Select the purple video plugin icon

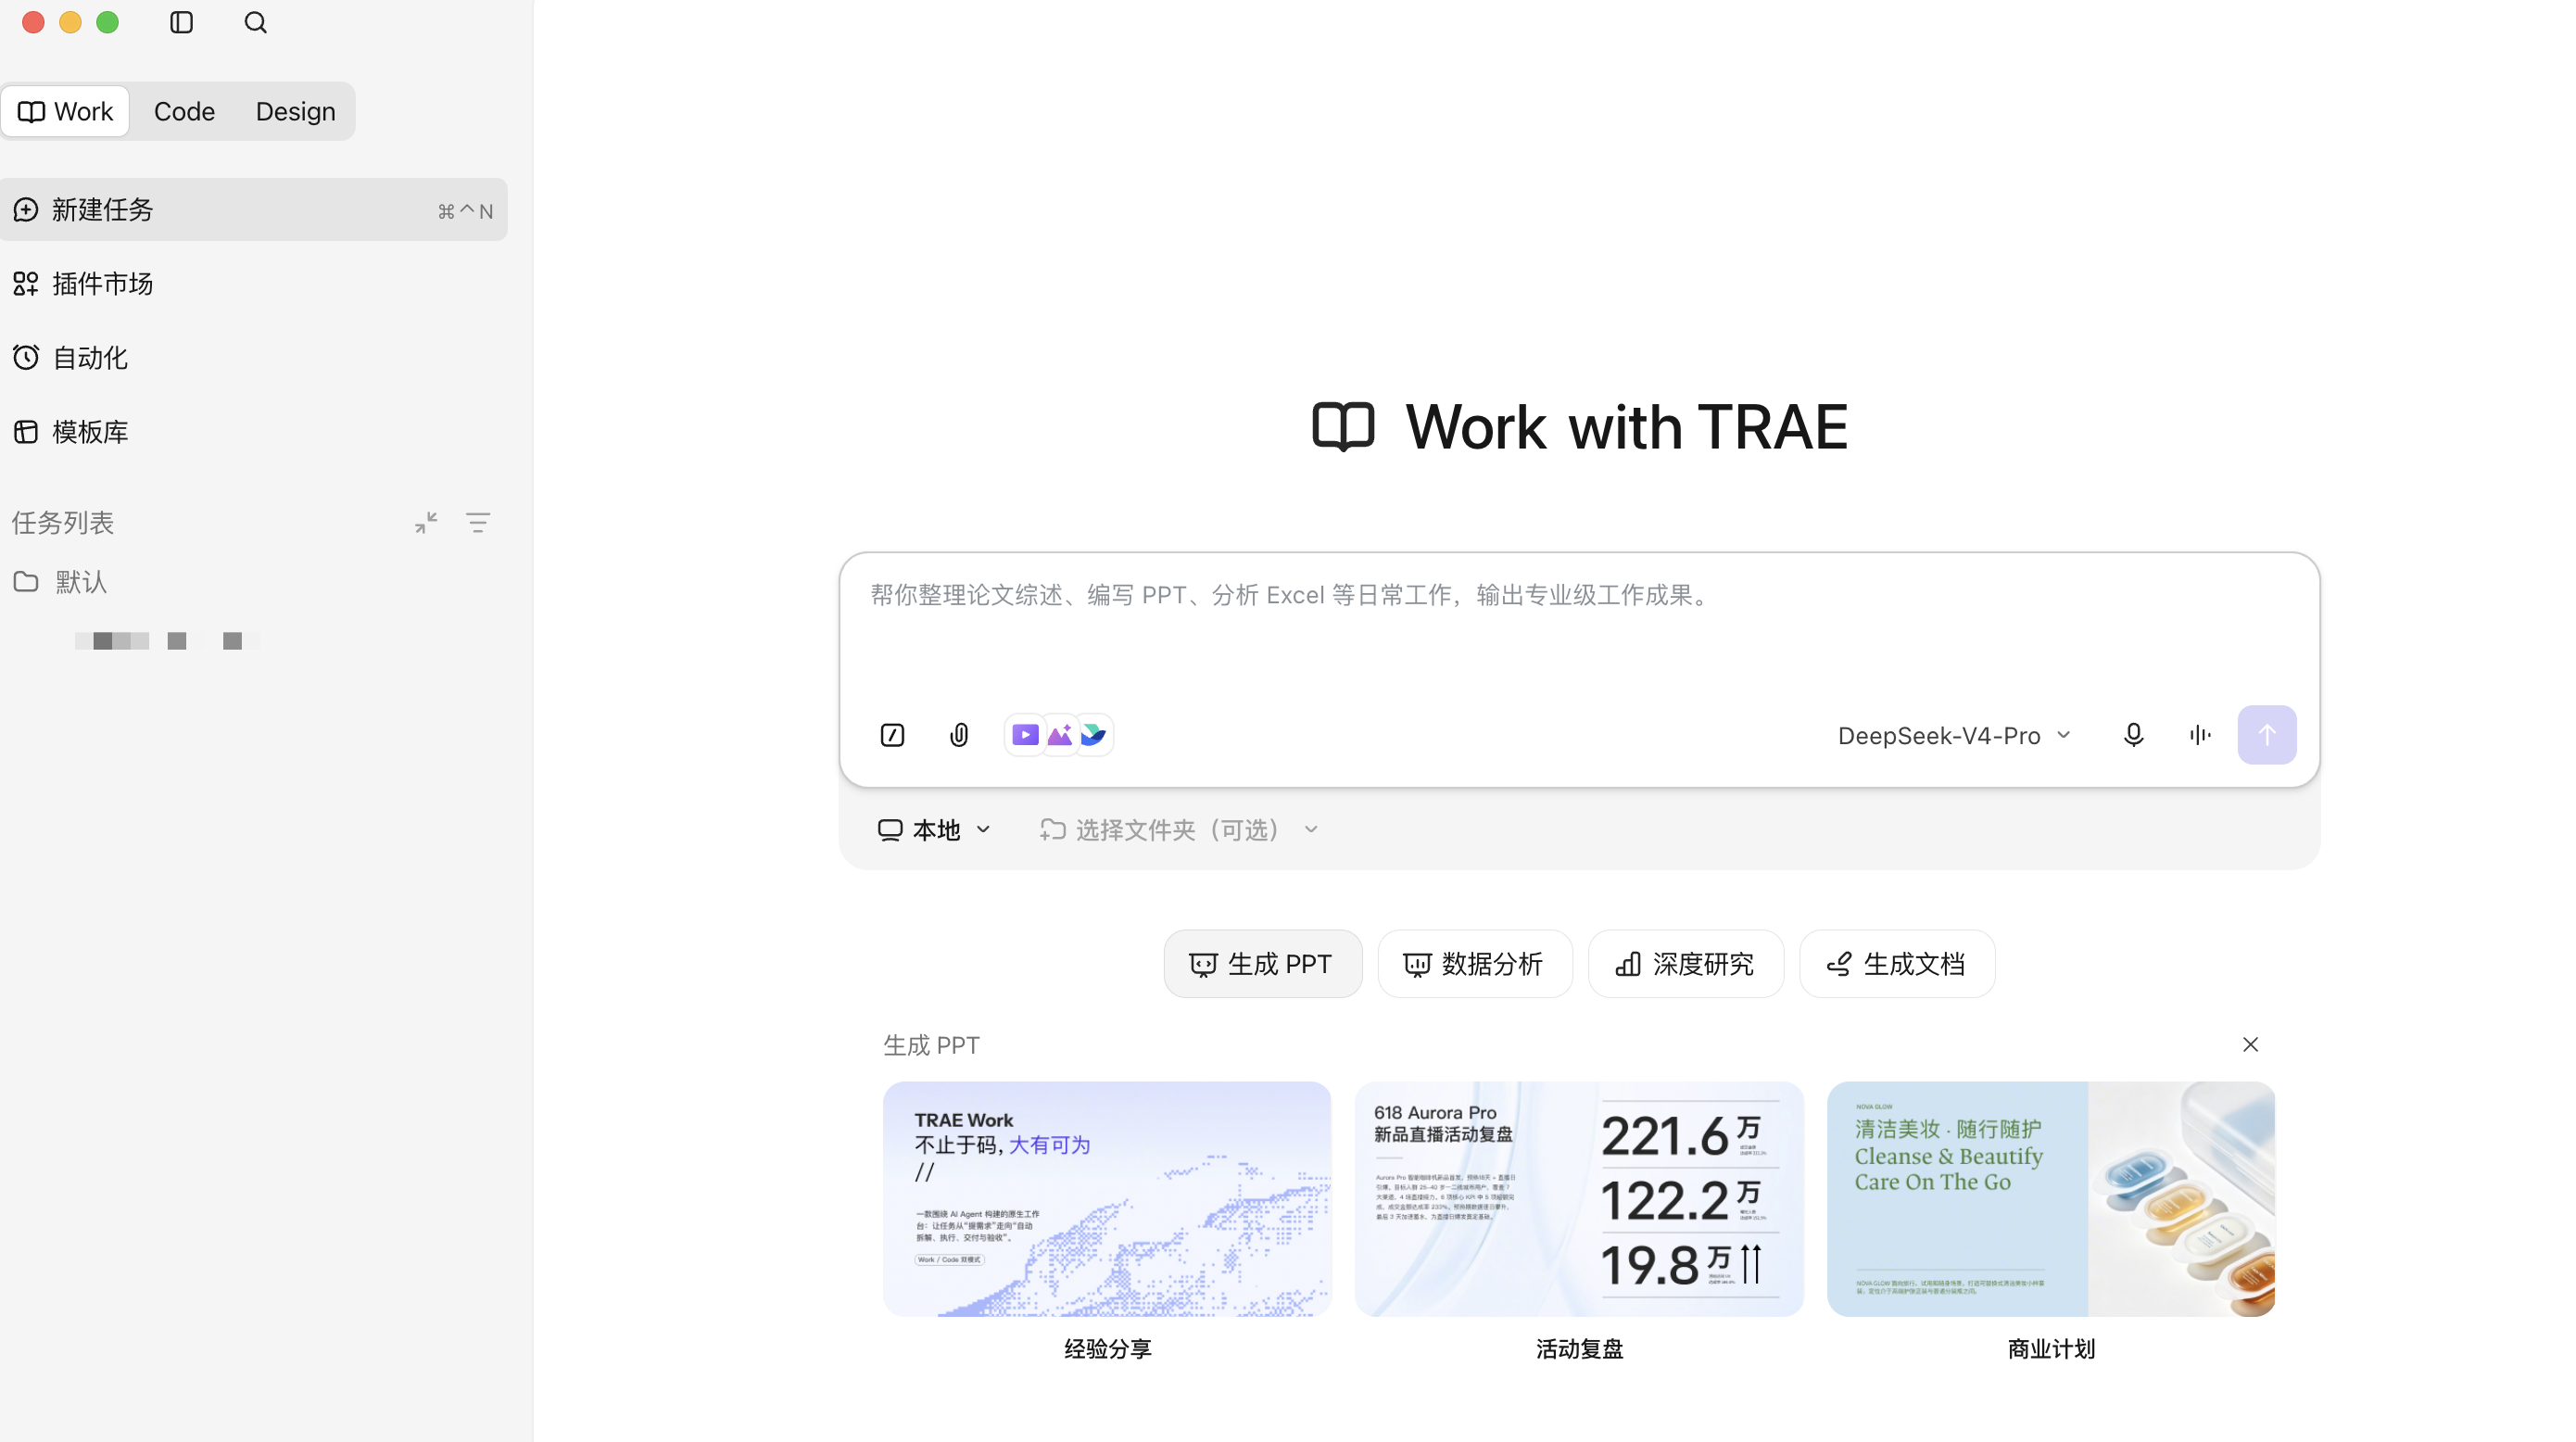pos(1025,735)
